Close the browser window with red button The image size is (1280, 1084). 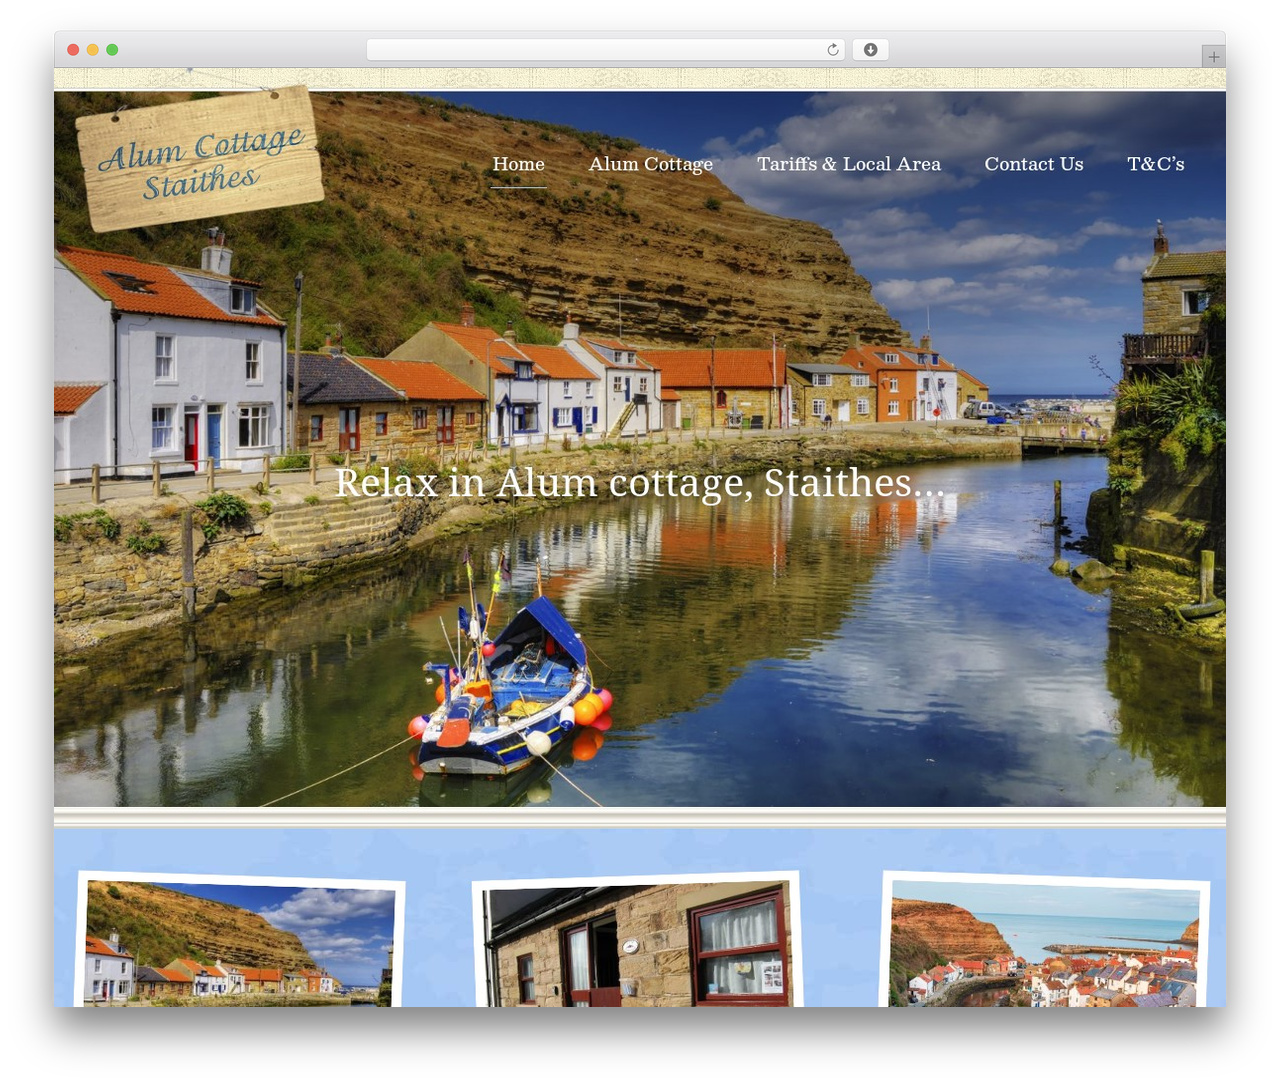(73, 50)
